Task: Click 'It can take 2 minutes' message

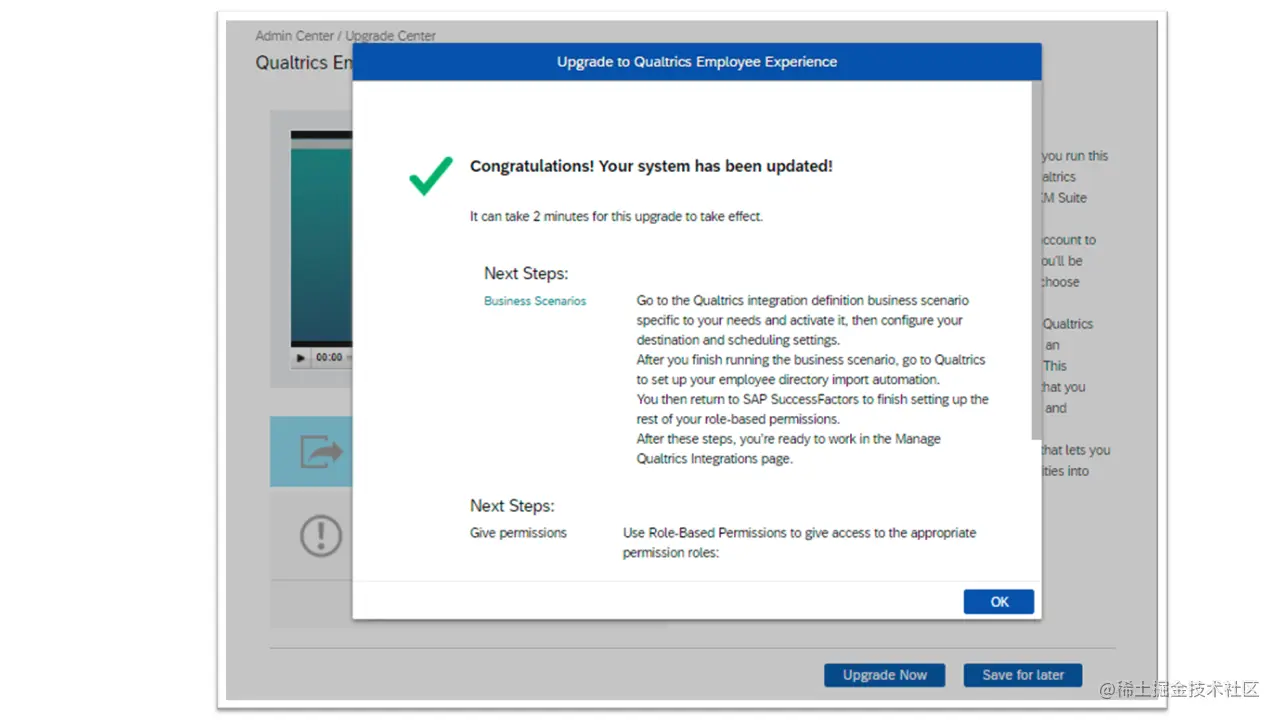Action: [616, 216]
